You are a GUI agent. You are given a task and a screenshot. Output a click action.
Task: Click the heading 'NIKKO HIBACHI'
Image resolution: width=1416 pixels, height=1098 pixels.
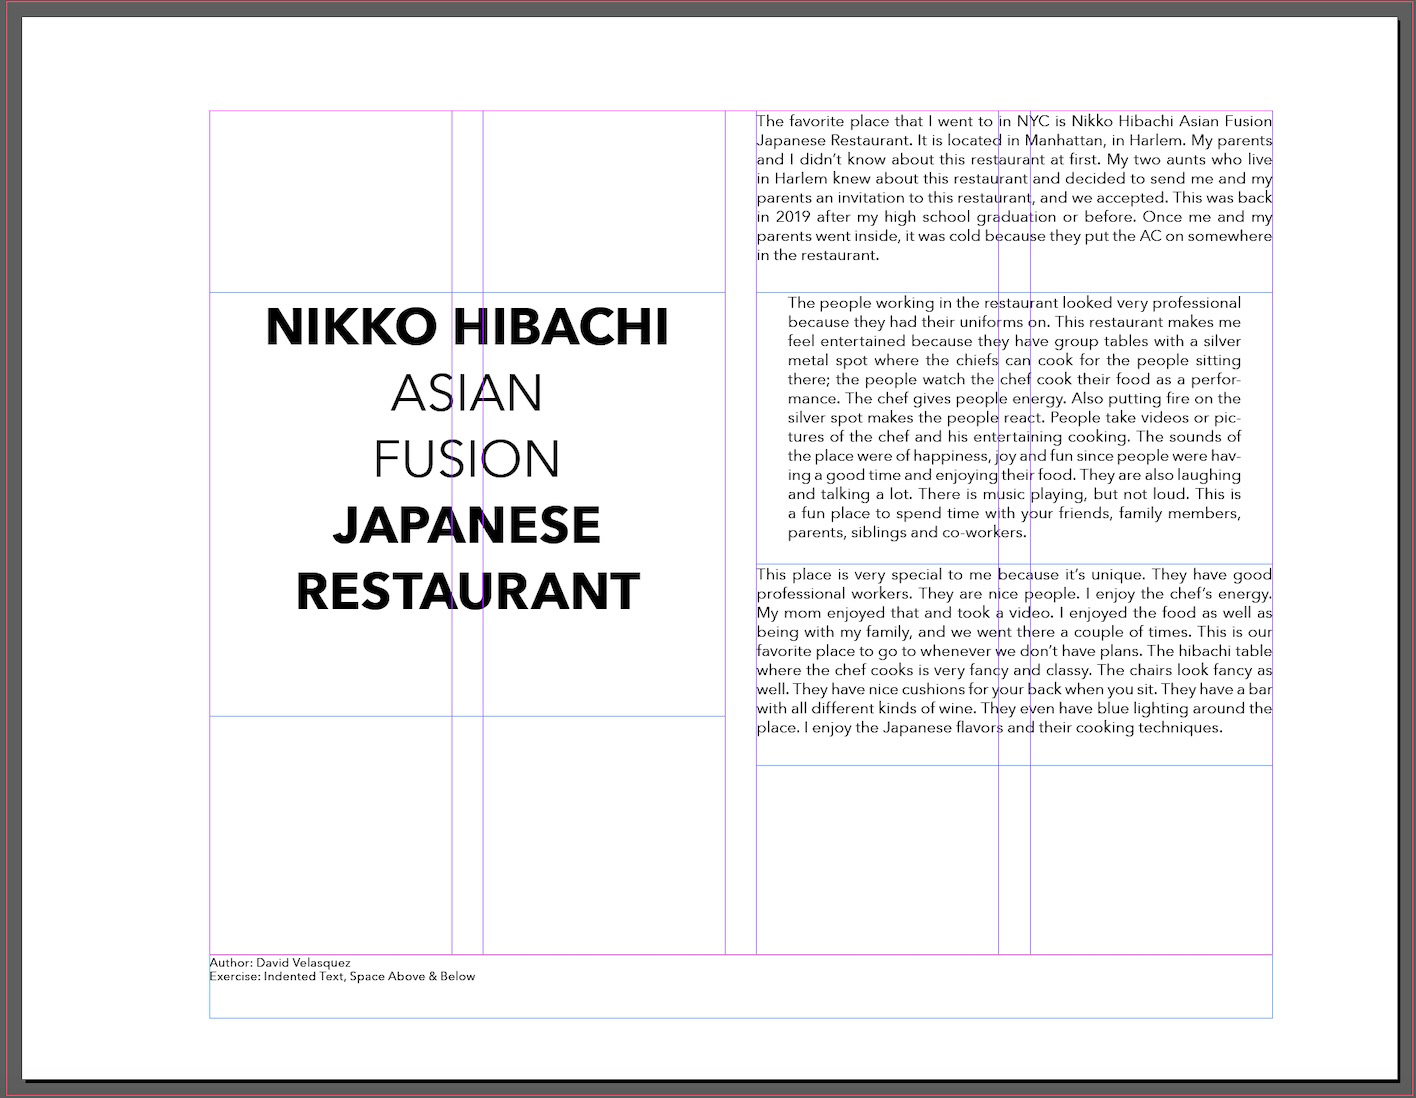(467, 327)
